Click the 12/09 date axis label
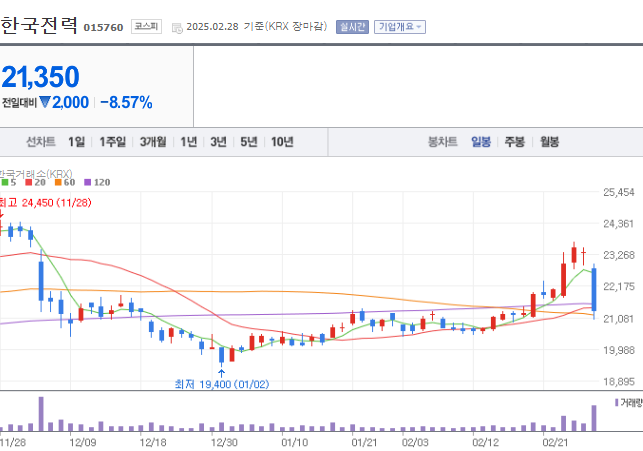Image resolution: width=643 pixels, height=451 pixels. [82, 442]
